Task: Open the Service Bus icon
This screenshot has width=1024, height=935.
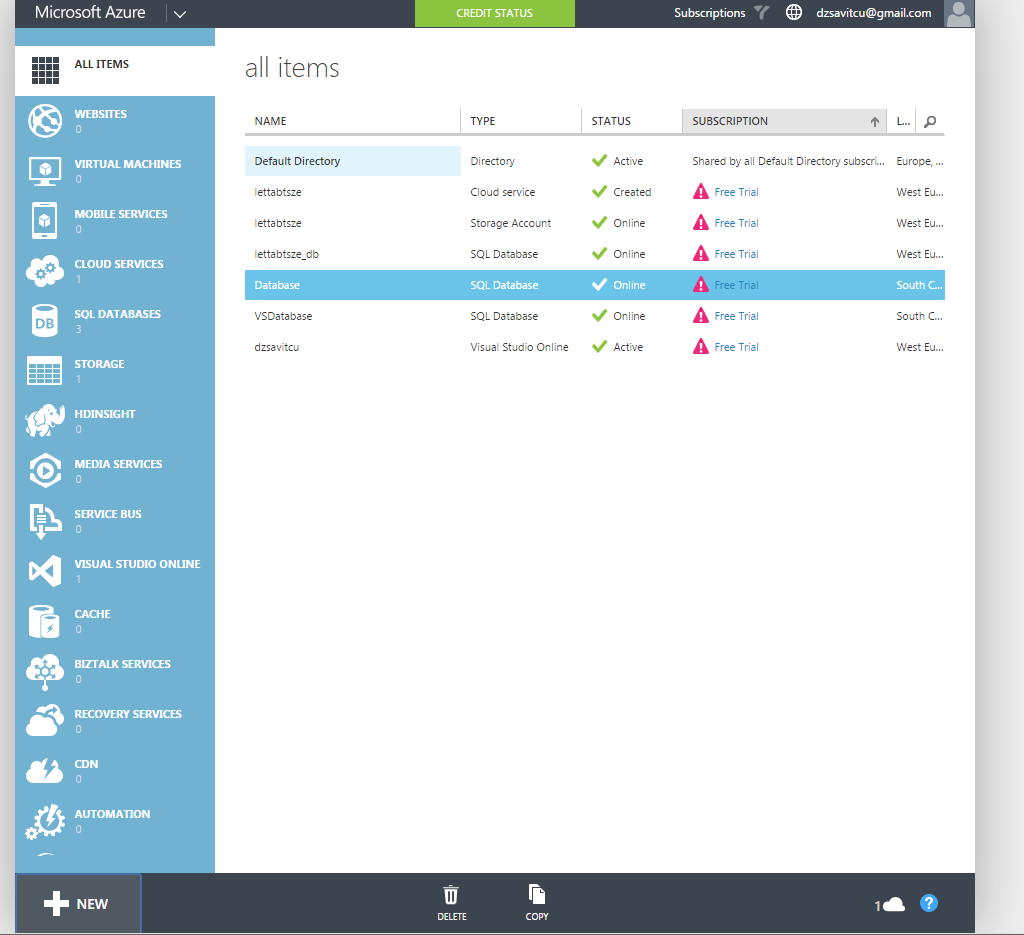Action: pos(44,521)
